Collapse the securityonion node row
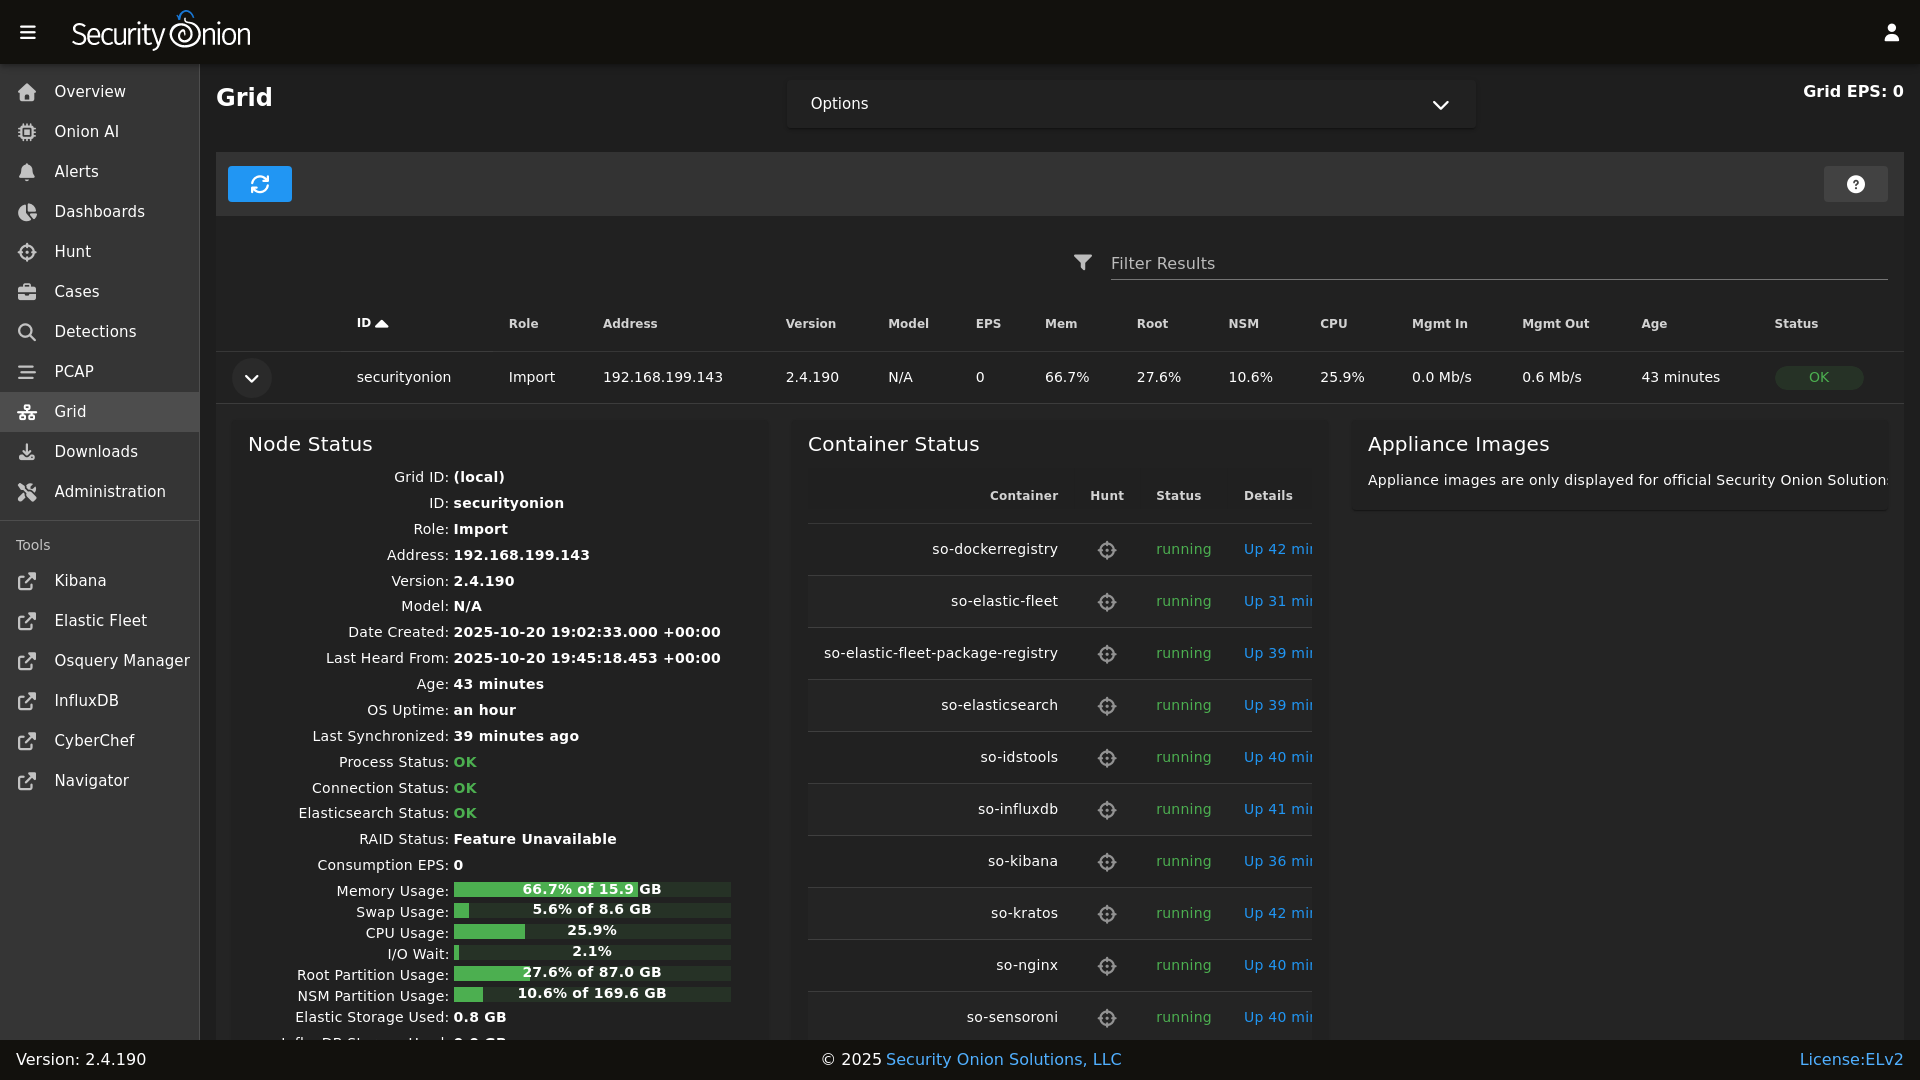The height and width of the screenshot is (1080, 1920). (x=252, y=378)
